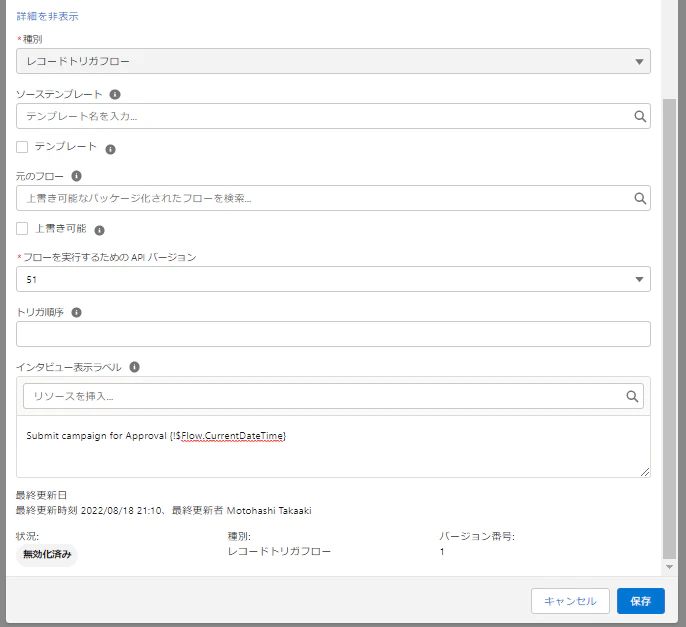
Task: Click the レコードトリガフロー value under 種別 summary
Action: click(x=279, y=551)
